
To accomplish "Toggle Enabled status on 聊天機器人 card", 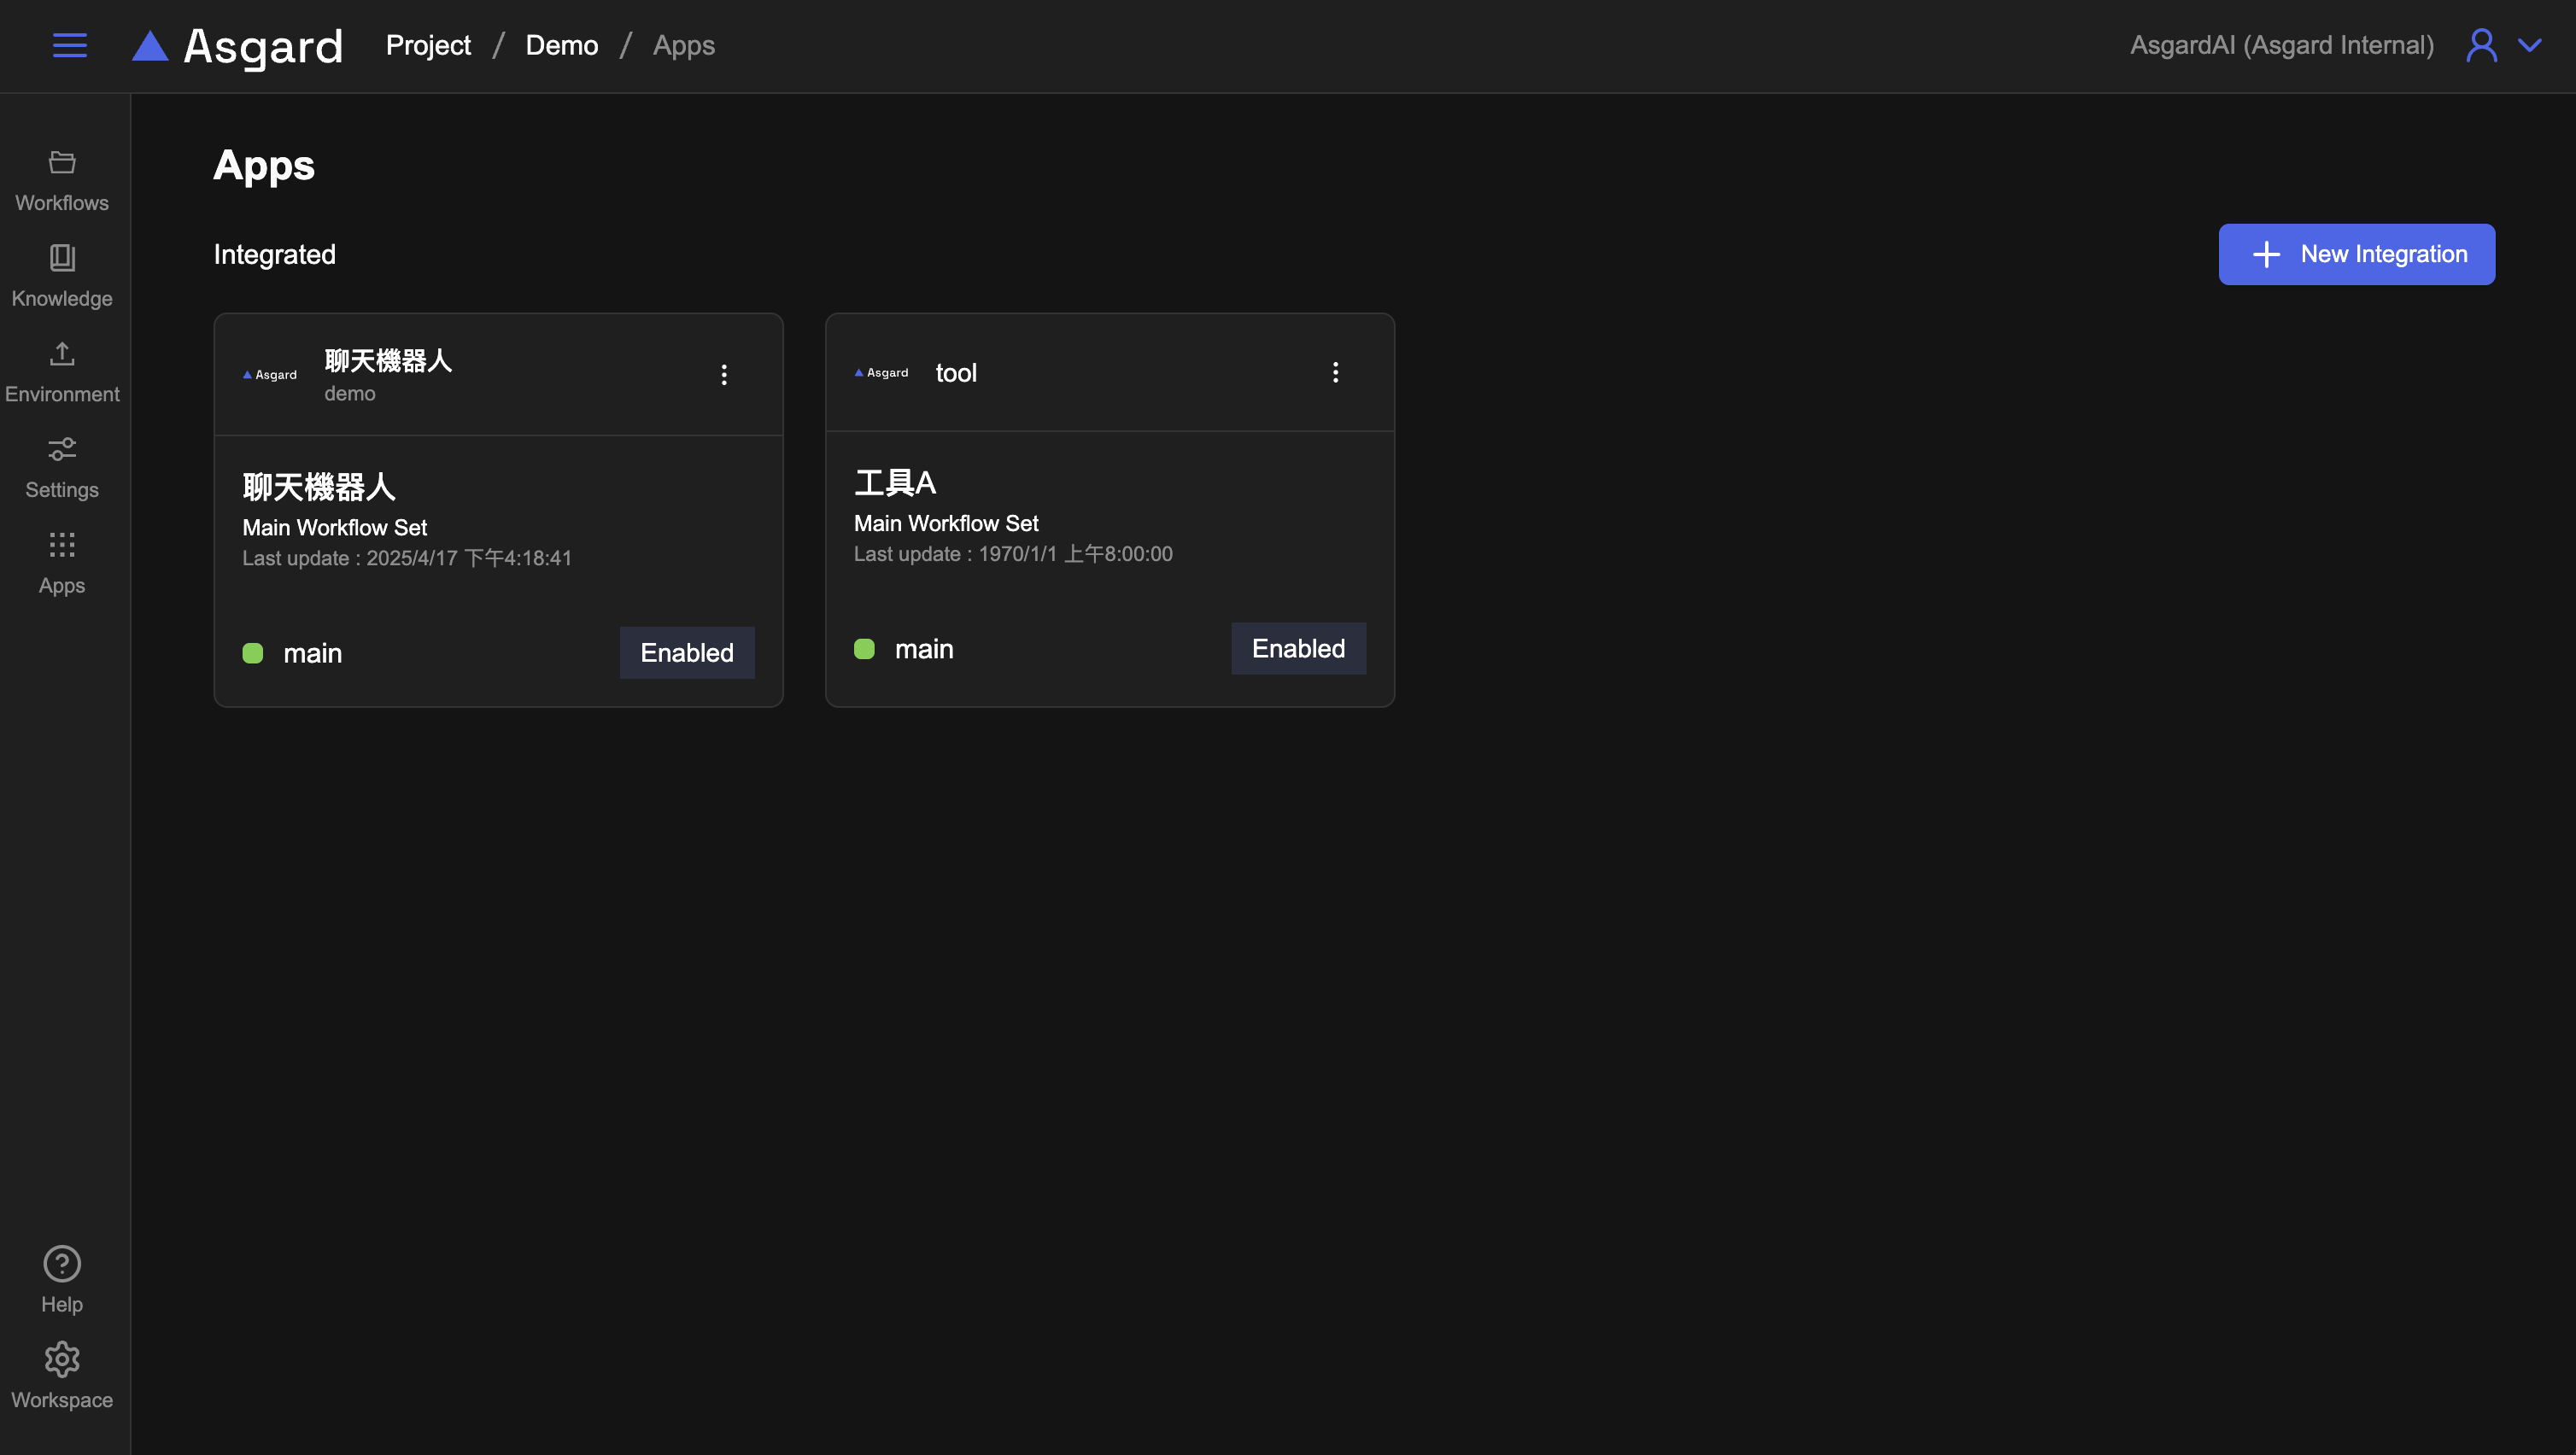I will click(687, 653).
